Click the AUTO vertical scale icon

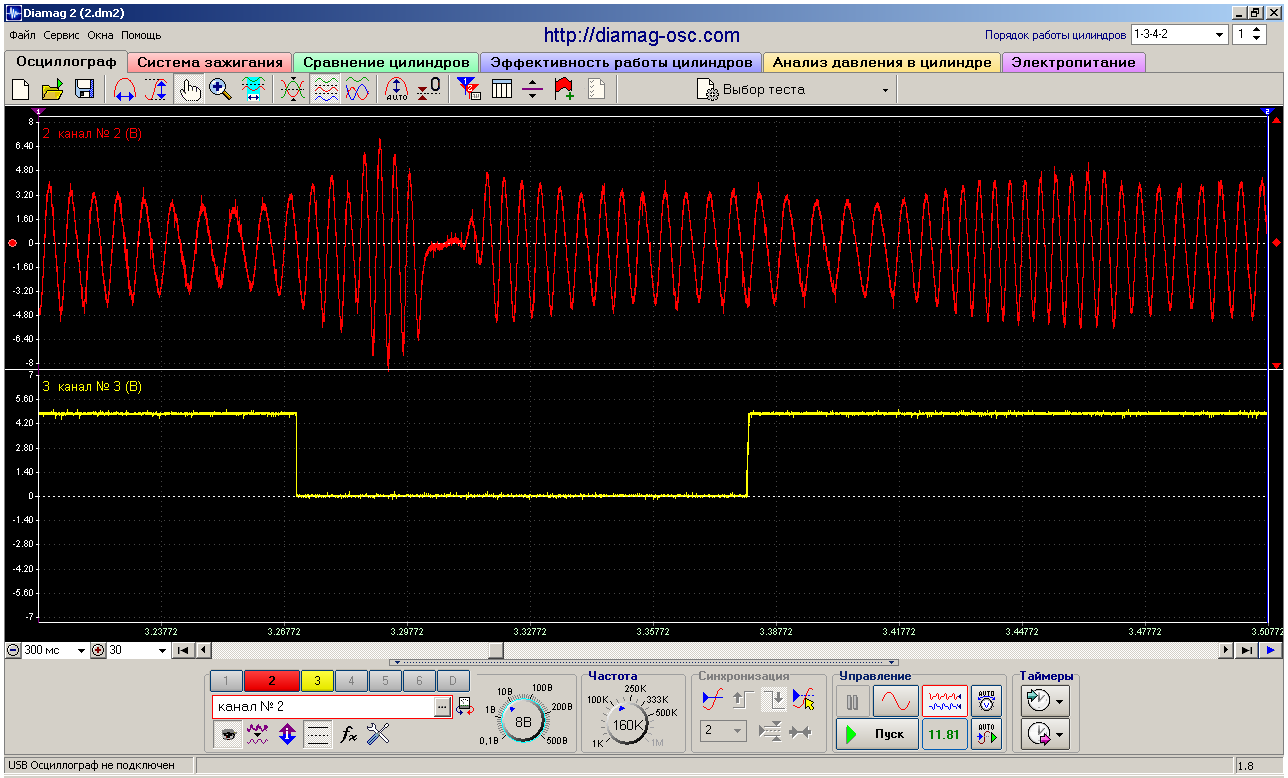396,89
